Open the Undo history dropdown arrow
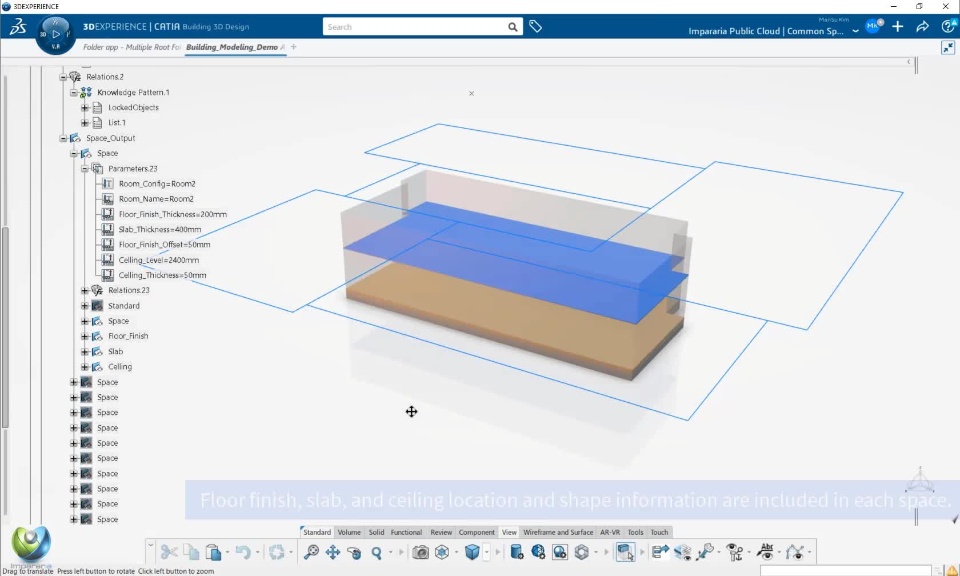Screen dimensions: 960x576 coord(257,553)
